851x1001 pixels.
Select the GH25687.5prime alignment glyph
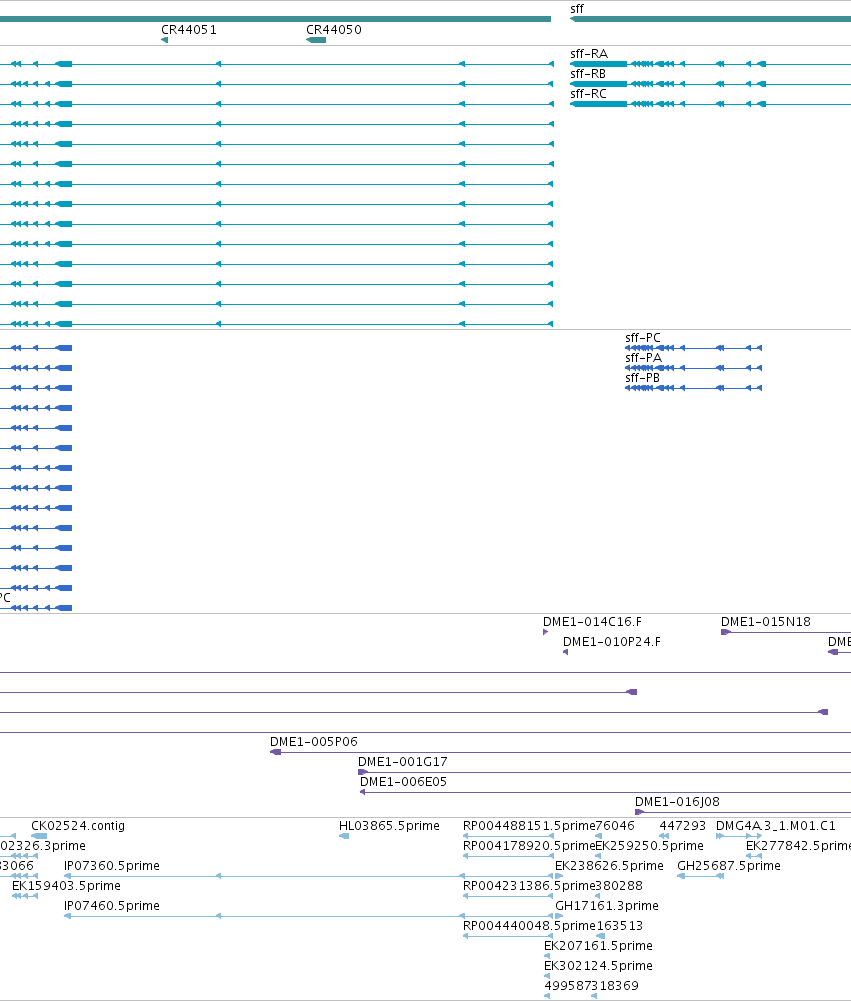click(x=700, y=877)
